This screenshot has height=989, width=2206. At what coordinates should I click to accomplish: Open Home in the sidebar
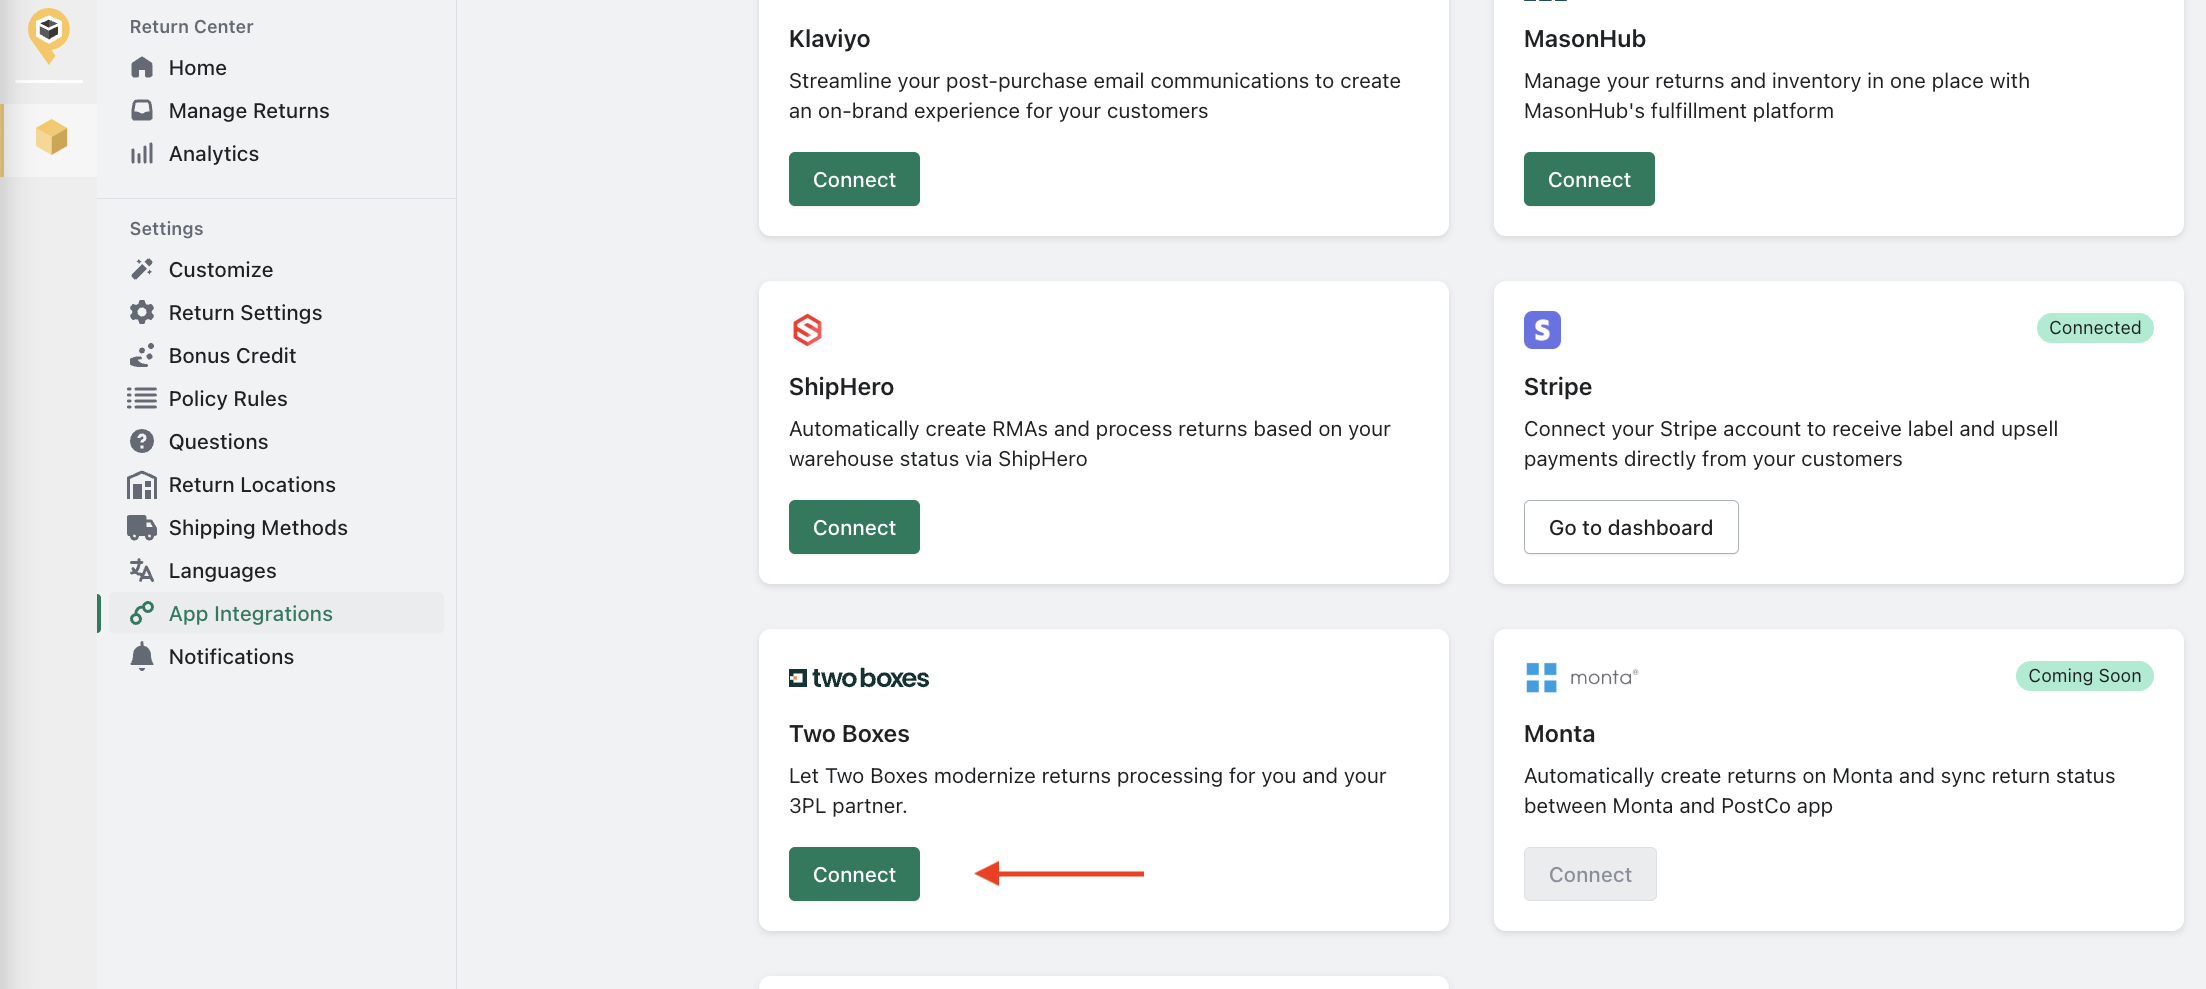point(198,68)
